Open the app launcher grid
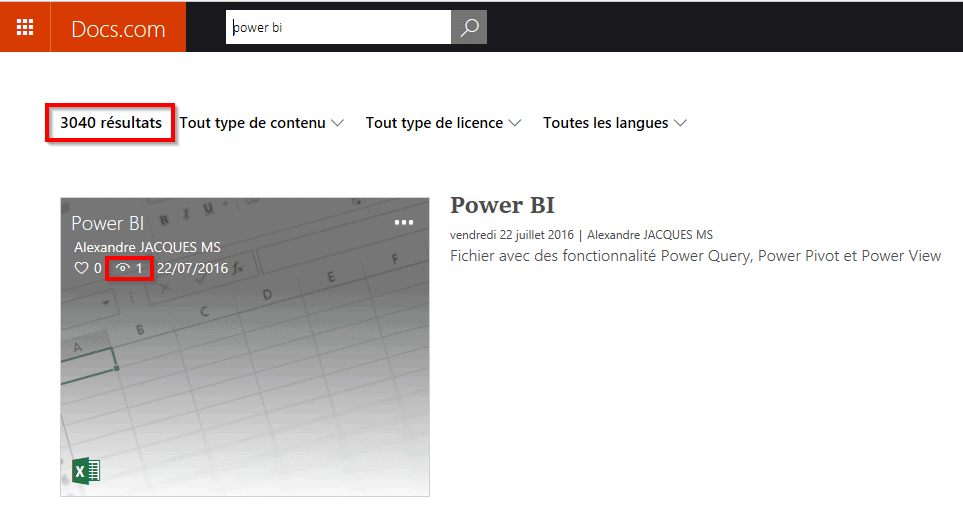Screen dimensions: 963x511 click(x=25, y=27)
